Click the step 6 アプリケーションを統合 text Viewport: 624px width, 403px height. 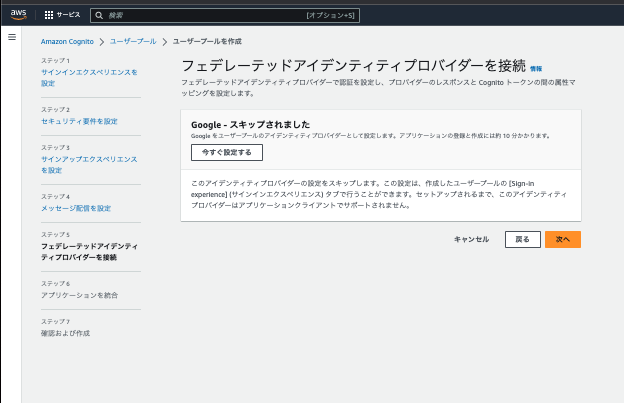pyautogui.click(x=80, y=295)
